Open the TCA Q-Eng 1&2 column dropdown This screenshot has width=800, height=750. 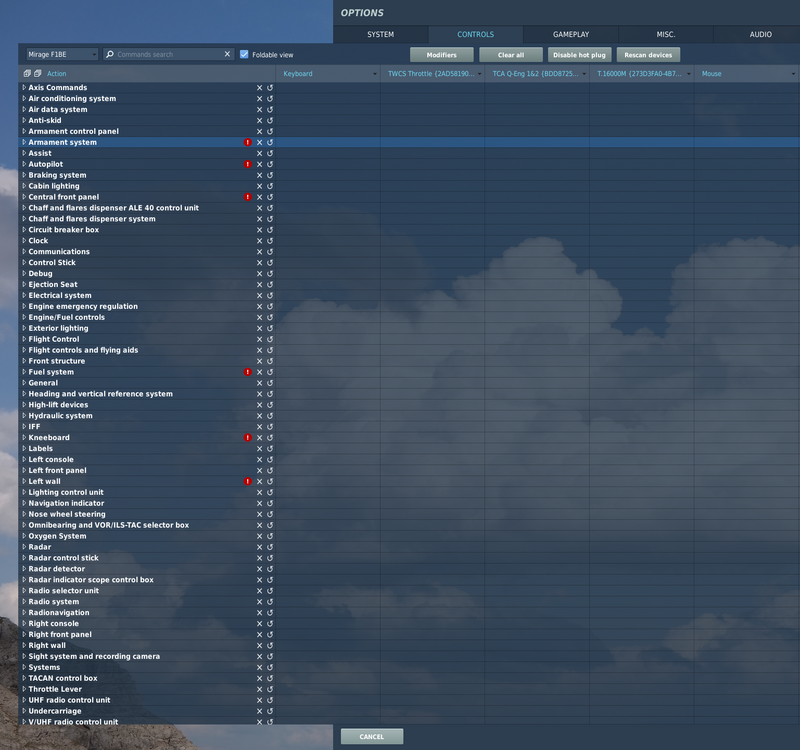584,74
